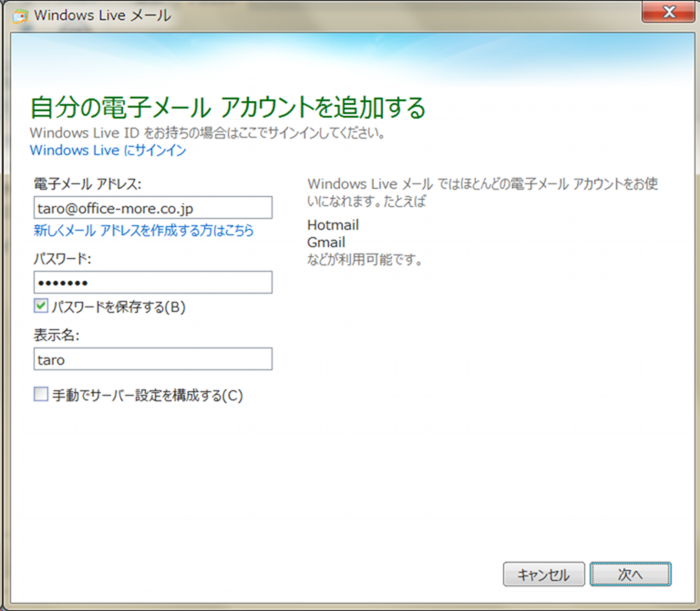Click the などが利用可能です。 text
Viewport: 700px width, 611px height.
[x=365, y=259]
